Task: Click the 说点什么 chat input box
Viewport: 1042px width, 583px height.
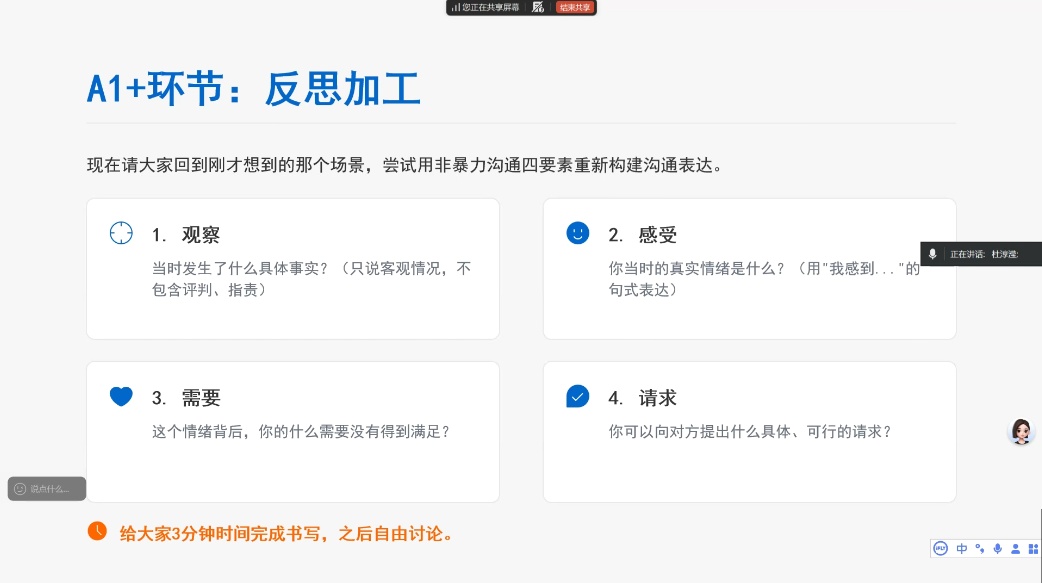Action: 50,489
